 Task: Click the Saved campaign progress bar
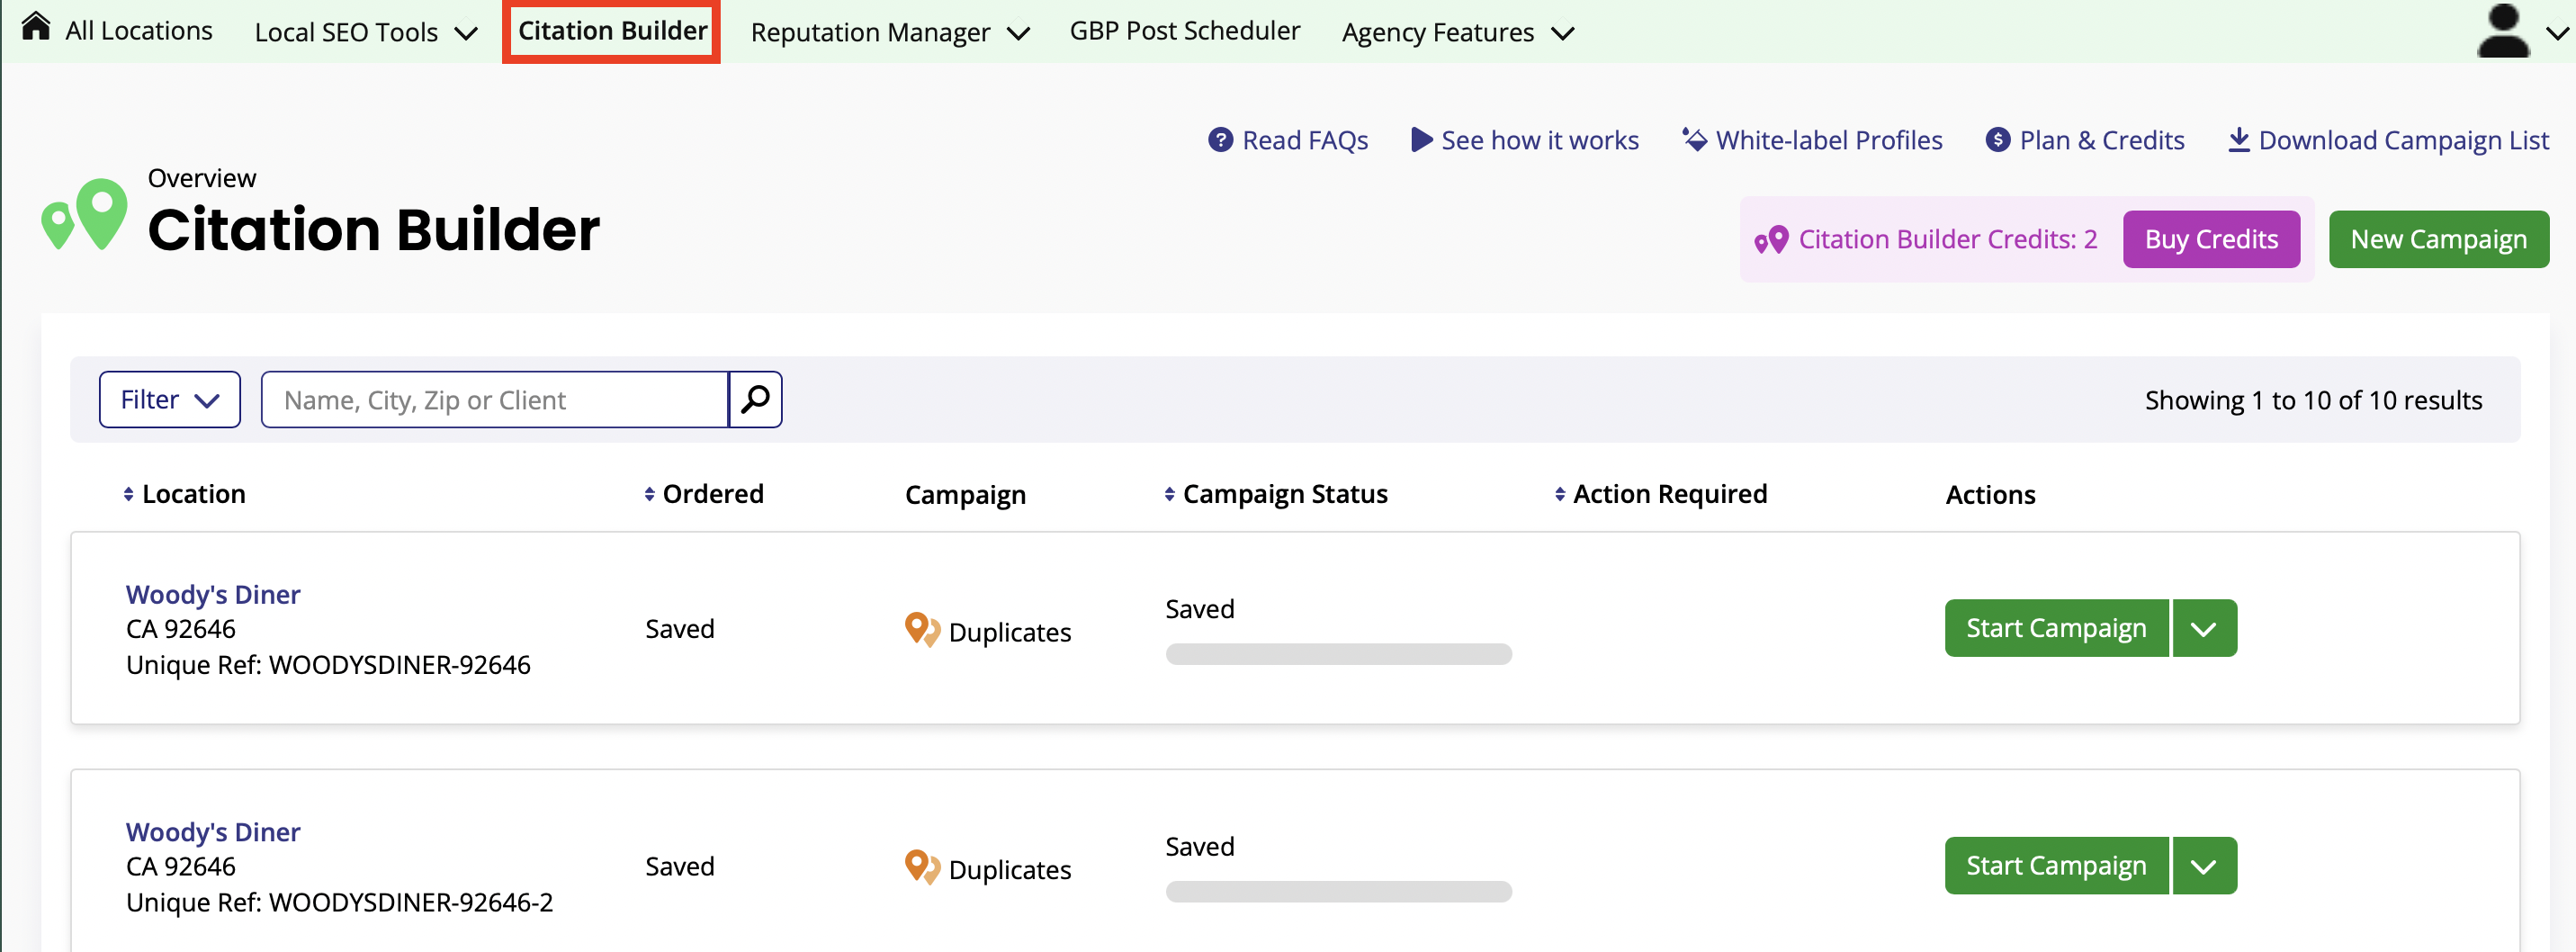click(1338, 654)
